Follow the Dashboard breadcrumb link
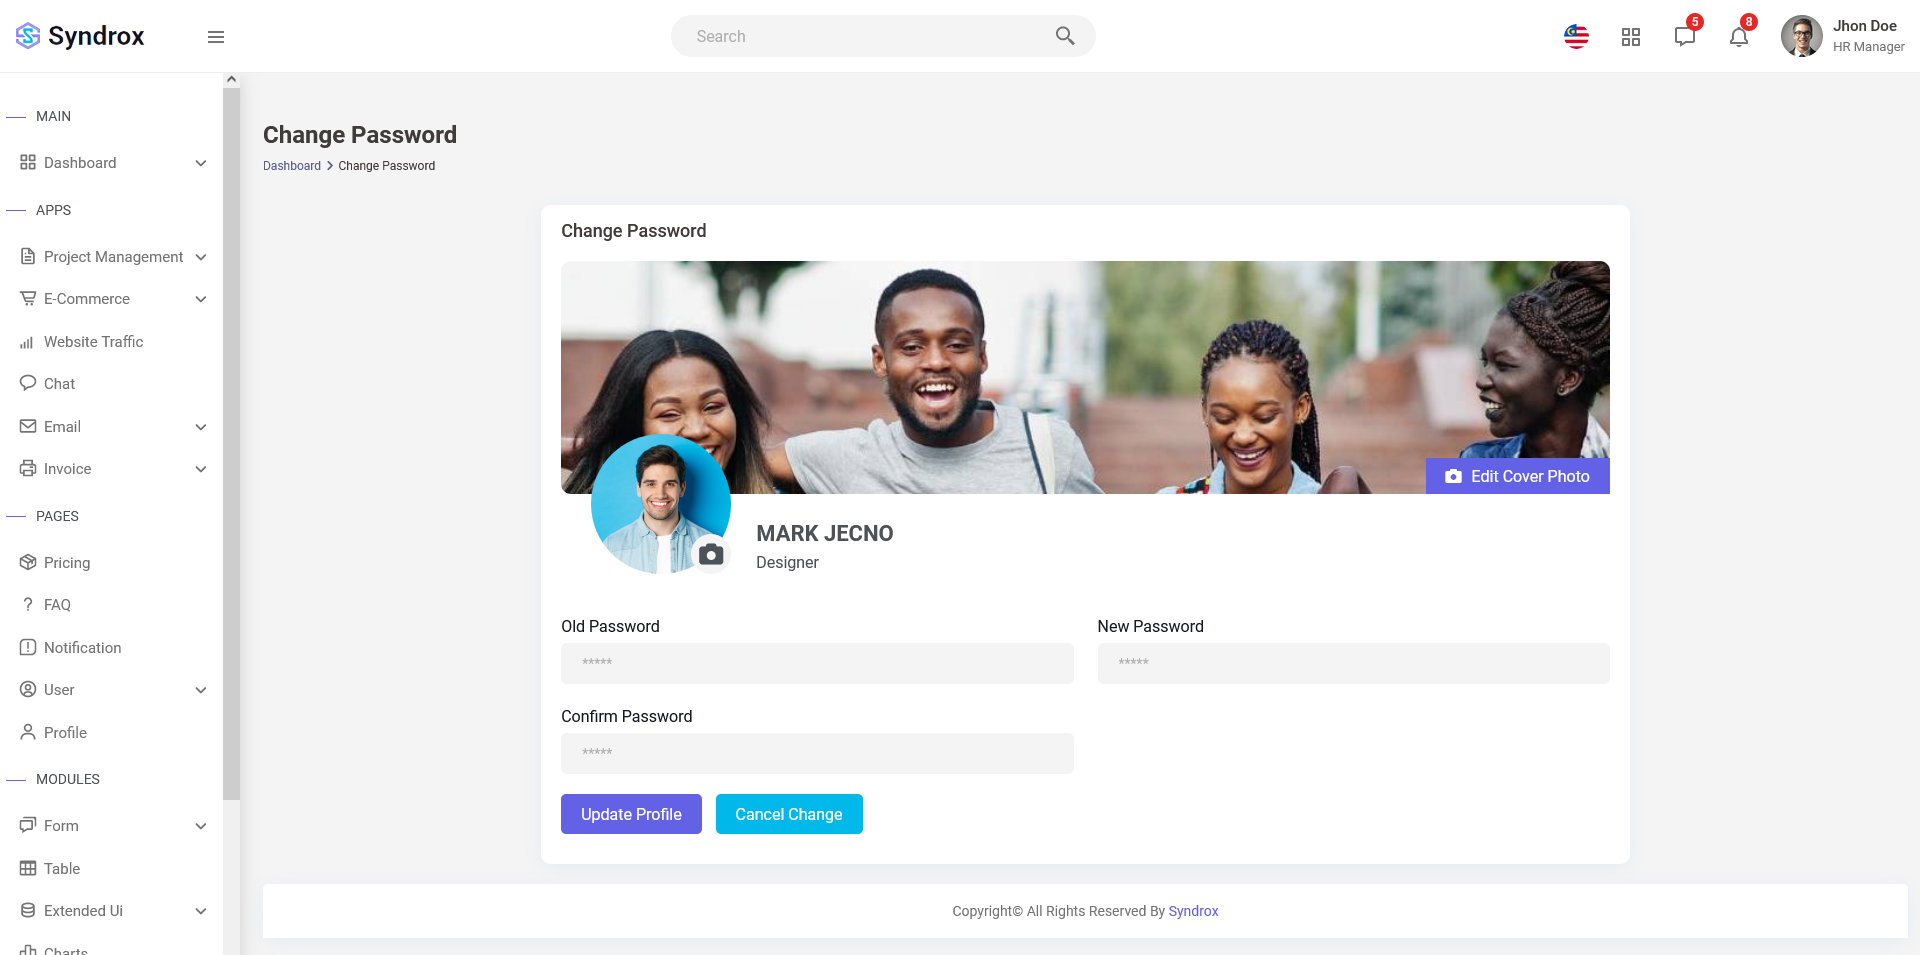This screenshot has height=955, width=1920. [292, 166]
